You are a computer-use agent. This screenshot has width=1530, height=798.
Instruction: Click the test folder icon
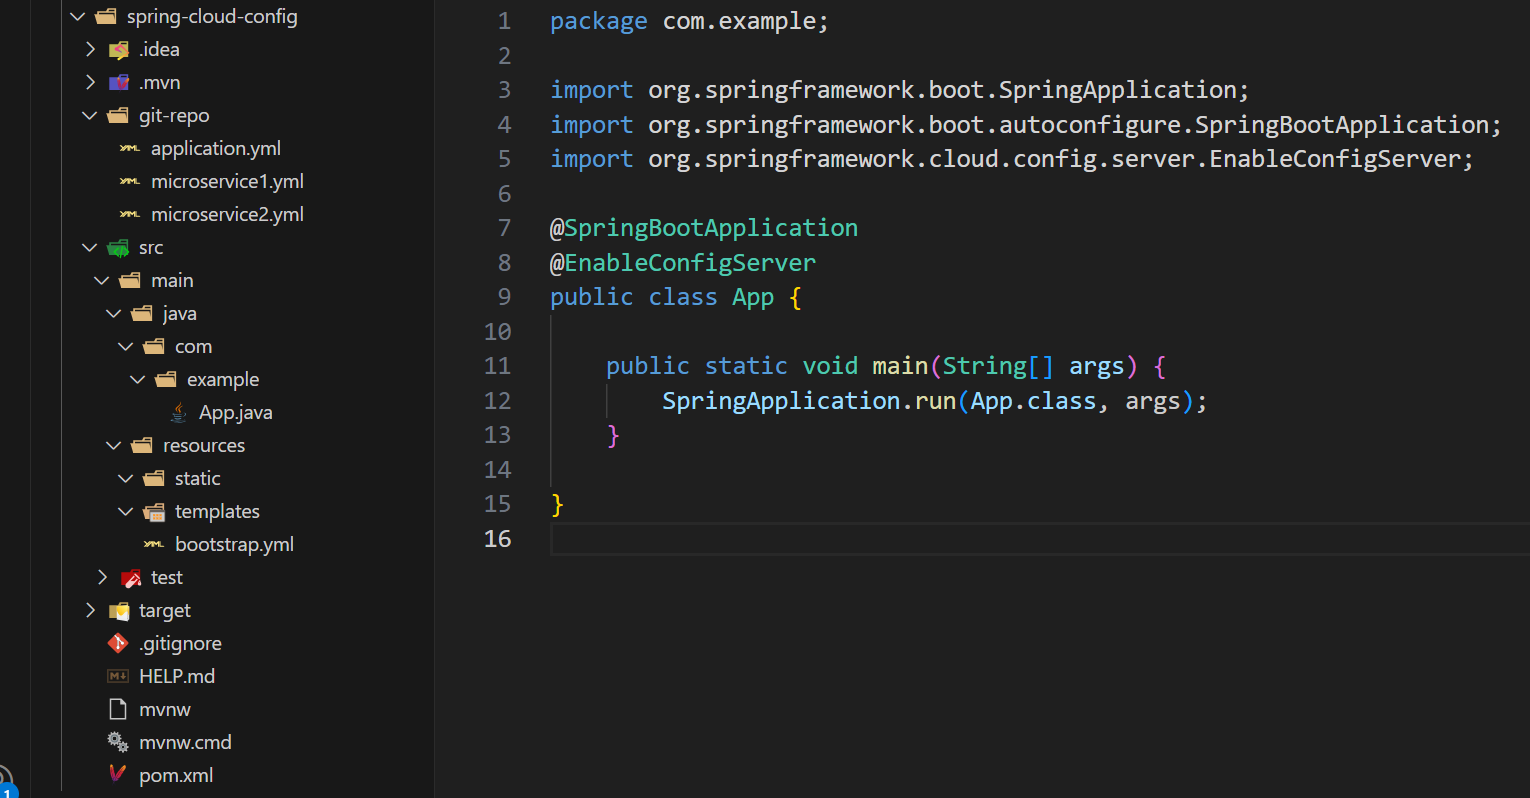click(130, 577)
